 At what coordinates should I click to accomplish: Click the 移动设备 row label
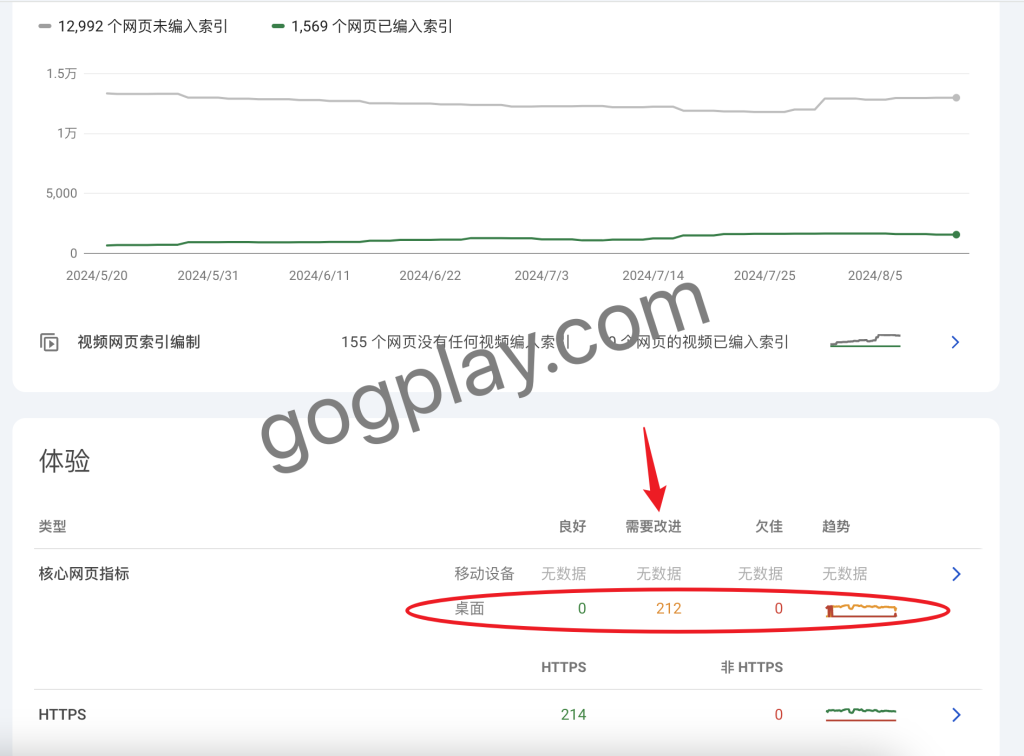click(485, 574)
